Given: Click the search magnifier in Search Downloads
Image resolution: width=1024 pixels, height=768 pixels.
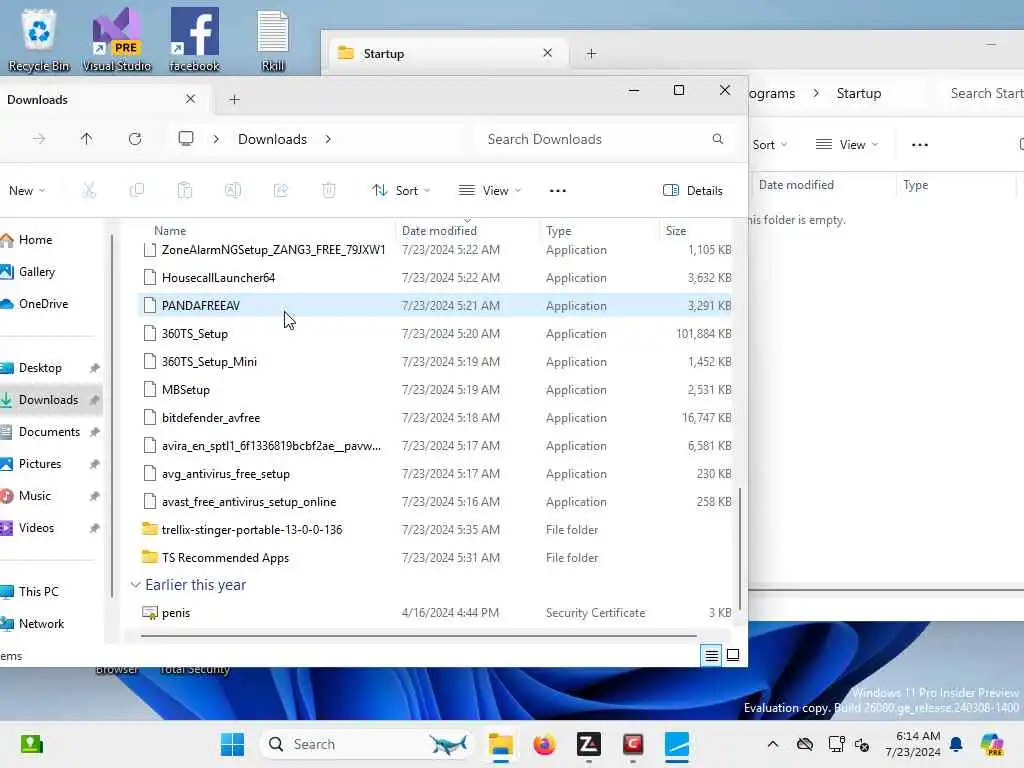Looking at the screenshot, I should pos(718,139).
